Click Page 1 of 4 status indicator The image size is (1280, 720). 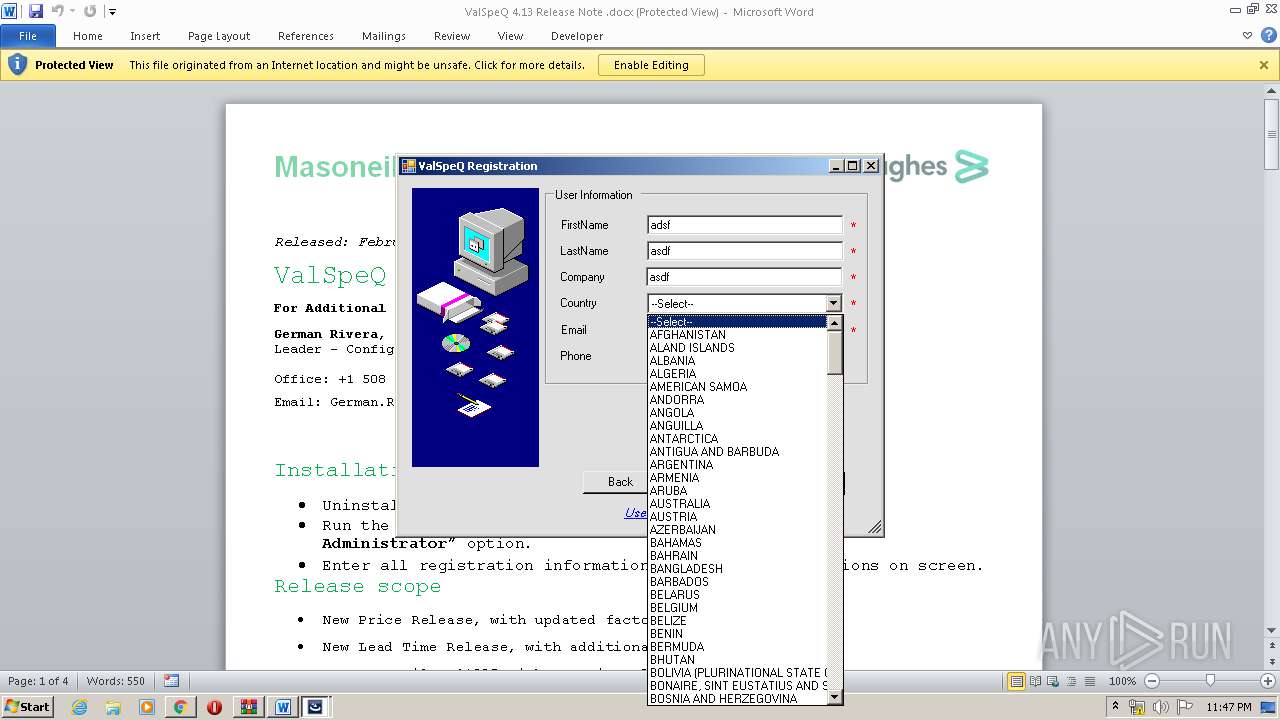pos(38,681)
